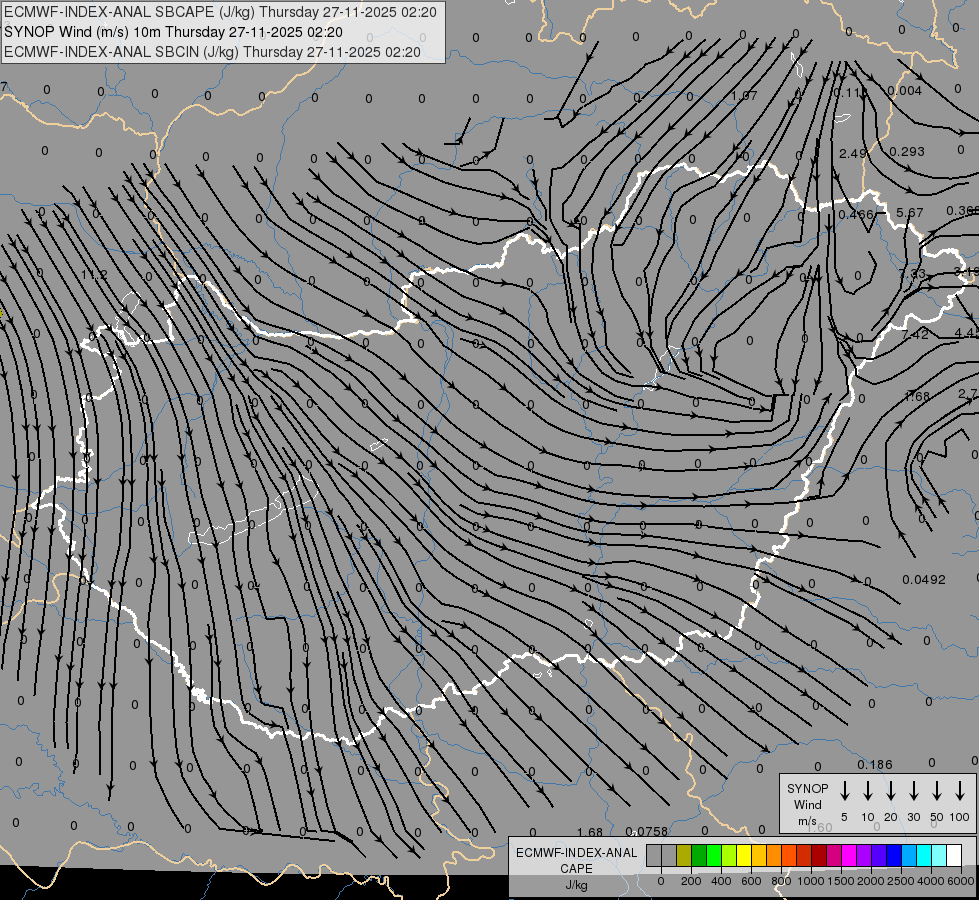Click the 4000 tick label on CAPE scale

pyautogui.click(x=930, y=881)
